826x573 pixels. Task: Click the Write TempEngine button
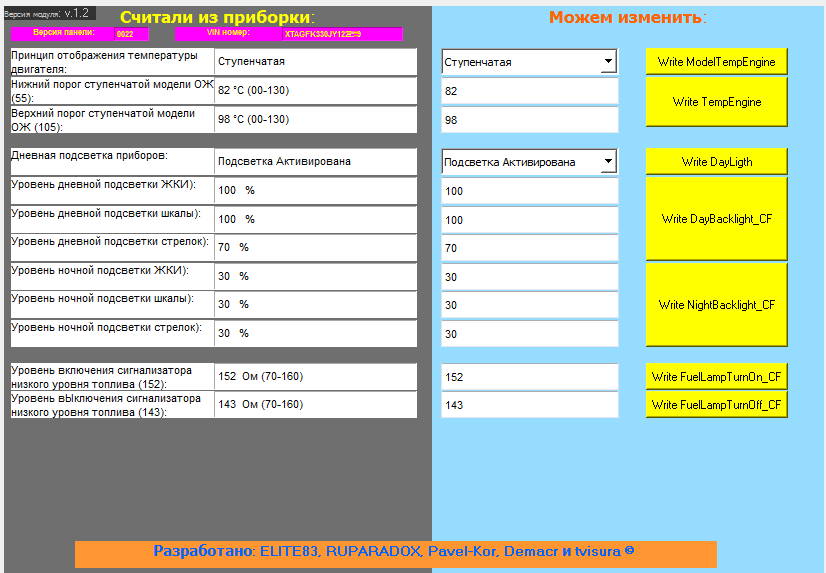(x=716, y=102)
